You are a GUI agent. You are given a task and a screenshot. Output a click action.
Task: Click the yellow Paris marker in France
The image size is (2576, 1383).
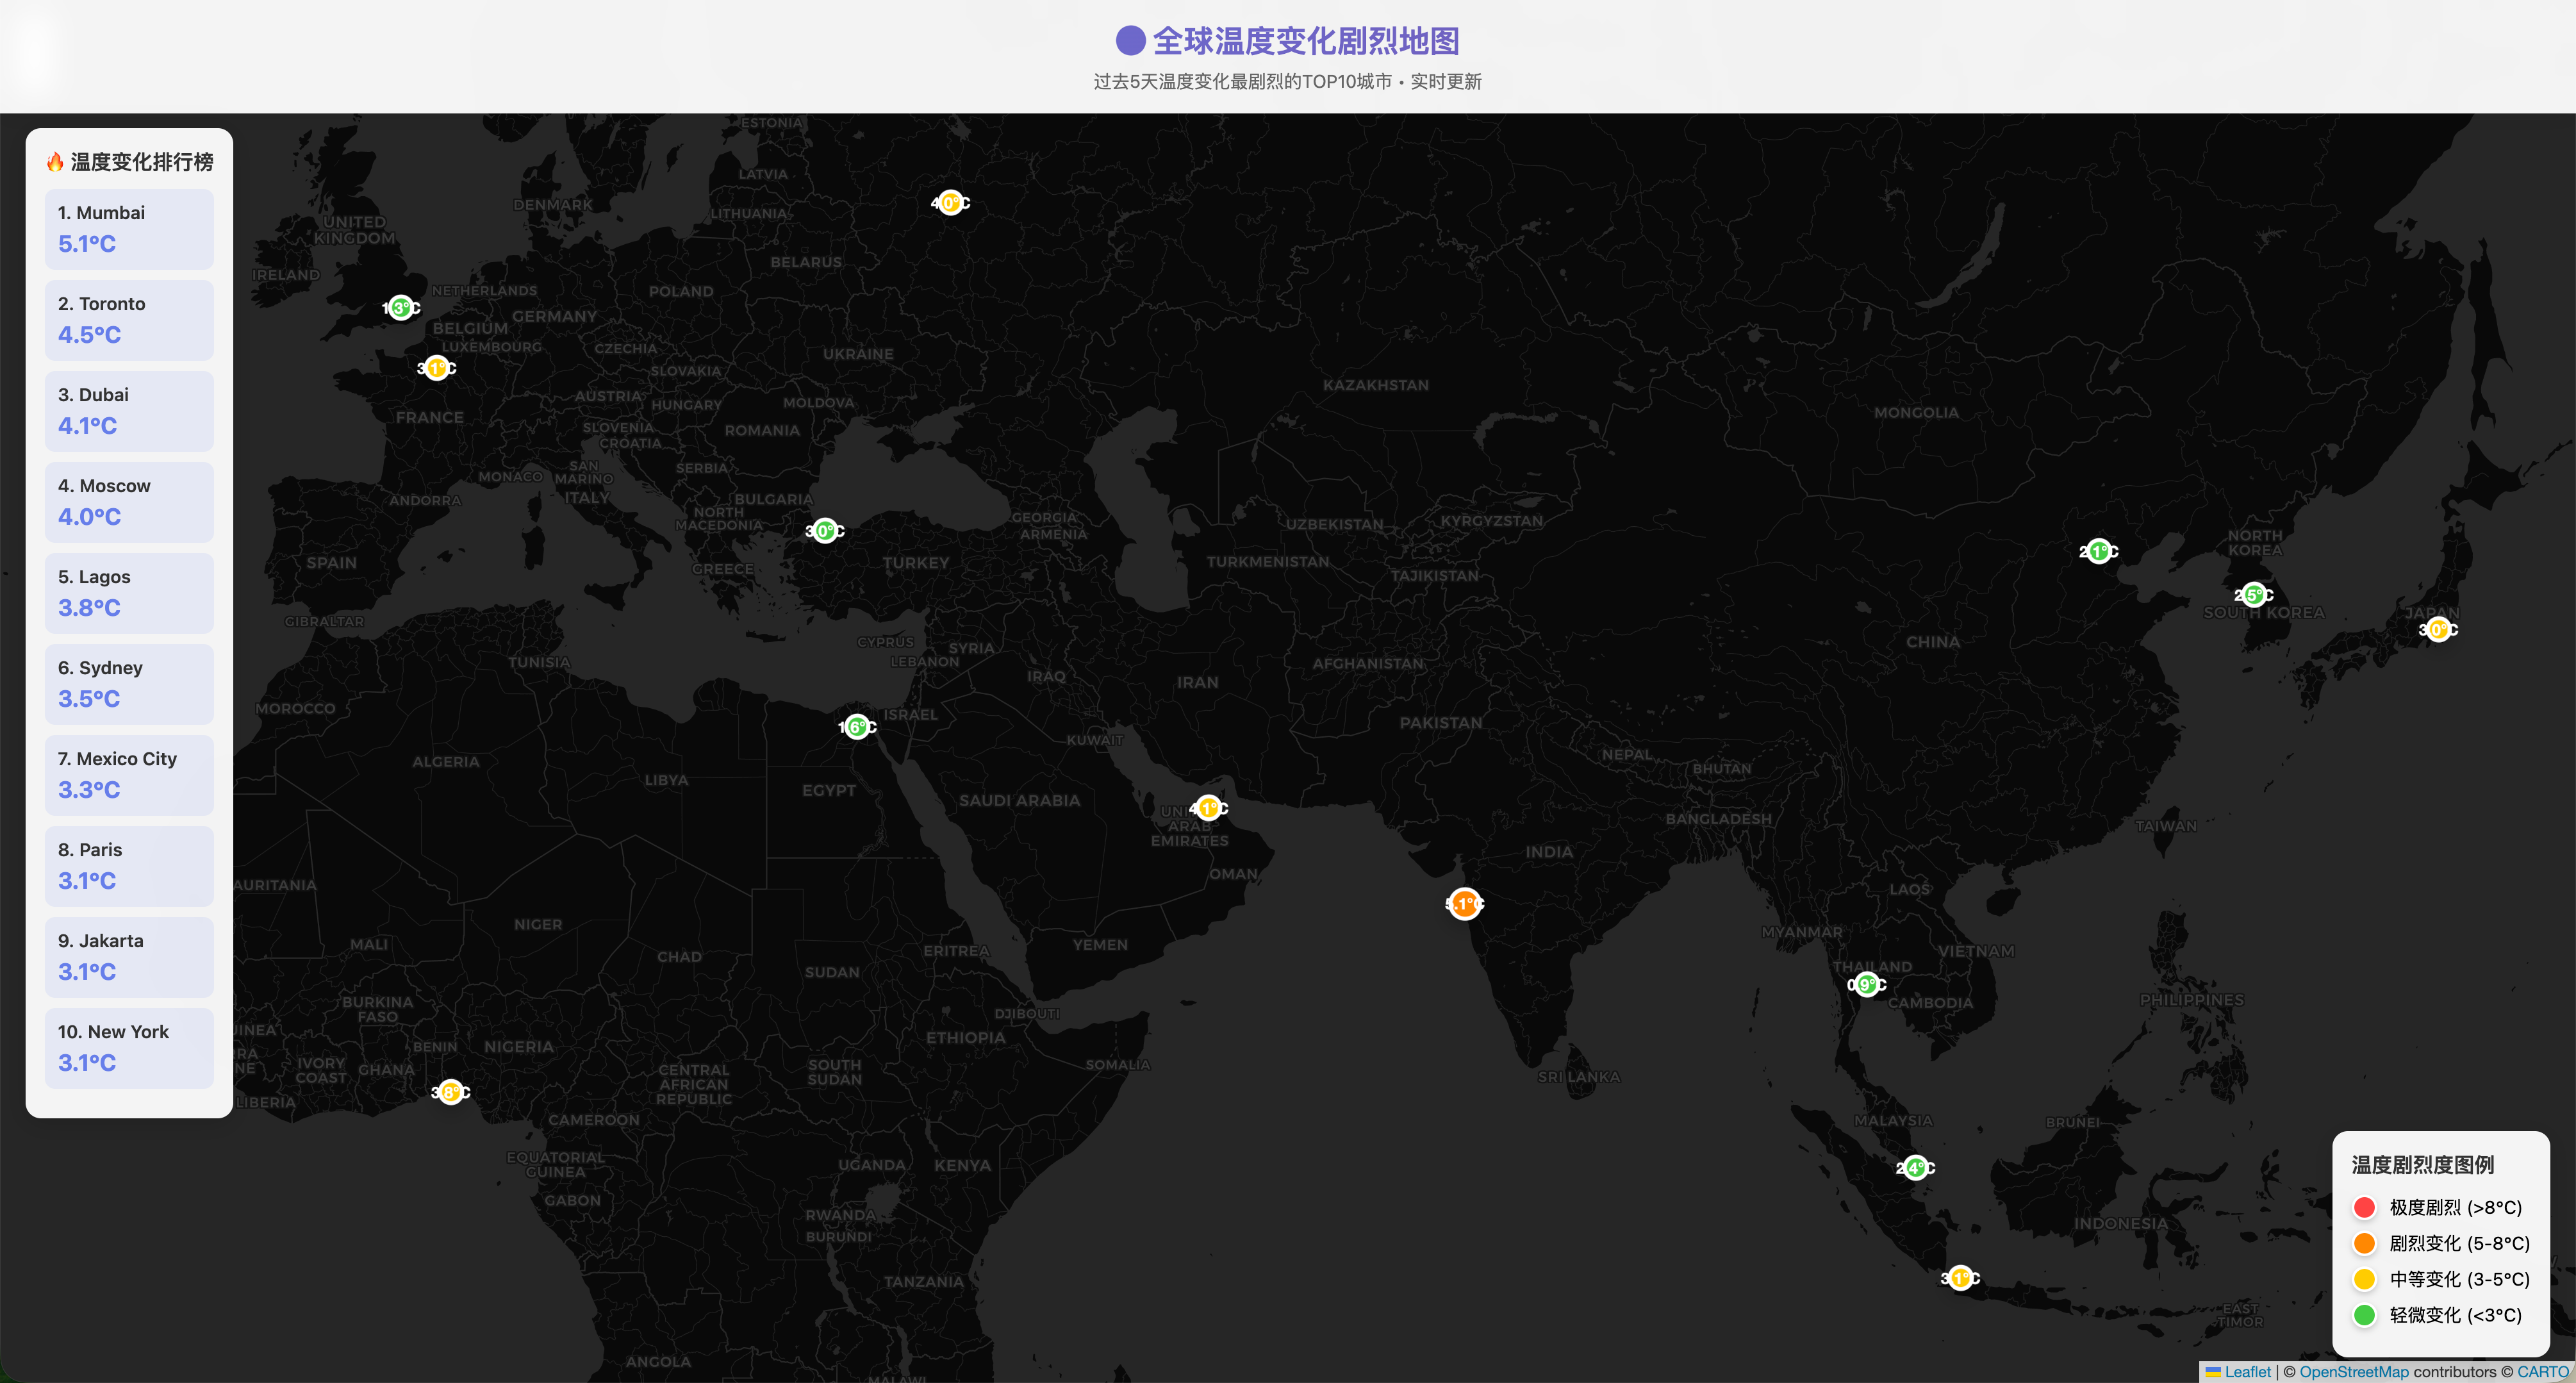[x=437, y=368]
